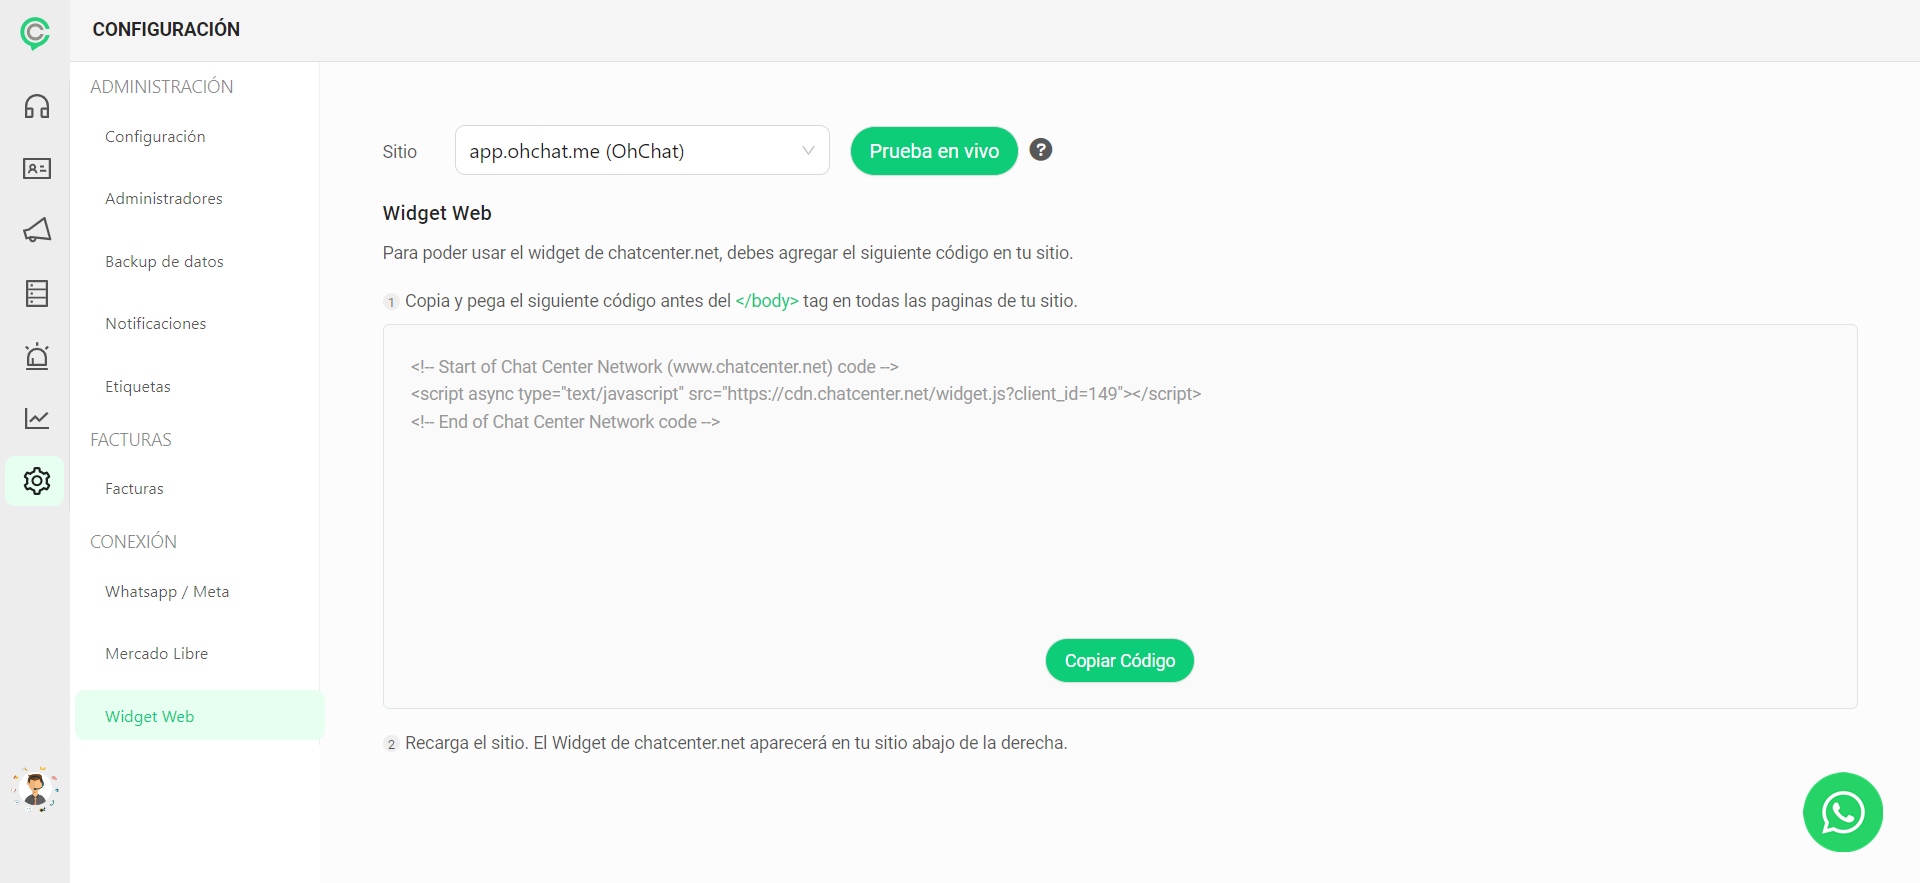
Task: Expand the Sitio dropdown arrow
Action: (808, 151)
